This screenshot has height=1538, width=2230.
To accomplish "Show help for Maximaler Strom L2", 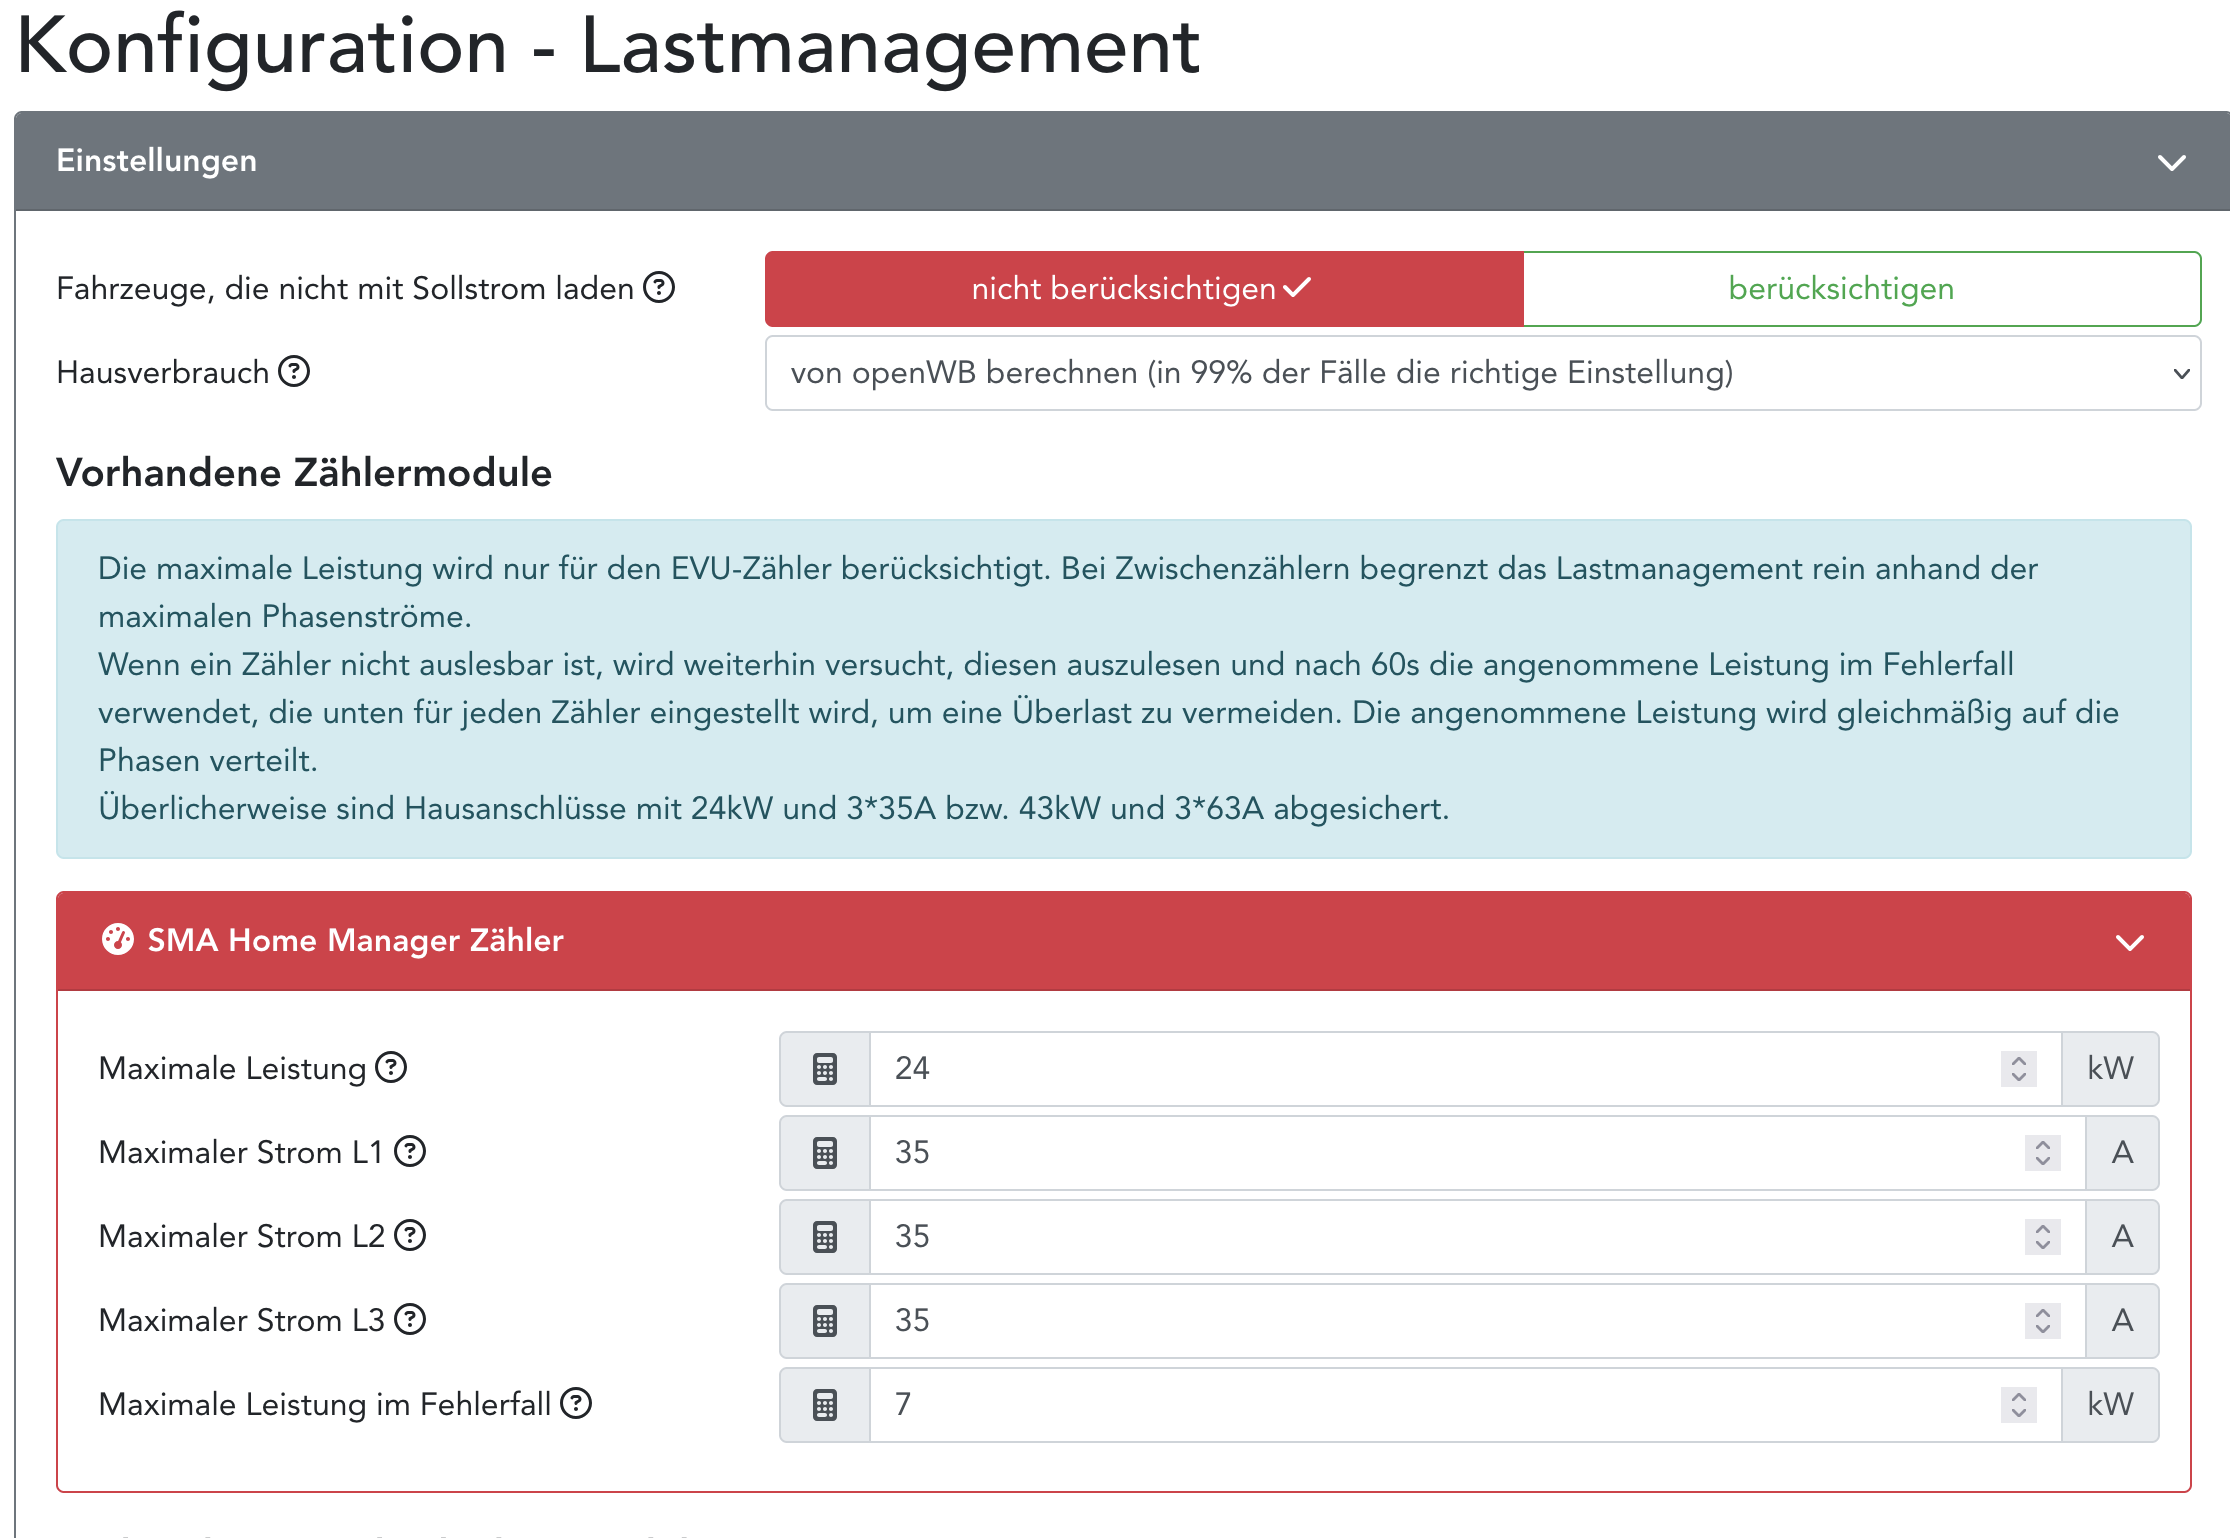I will [x=410, y=1236].
